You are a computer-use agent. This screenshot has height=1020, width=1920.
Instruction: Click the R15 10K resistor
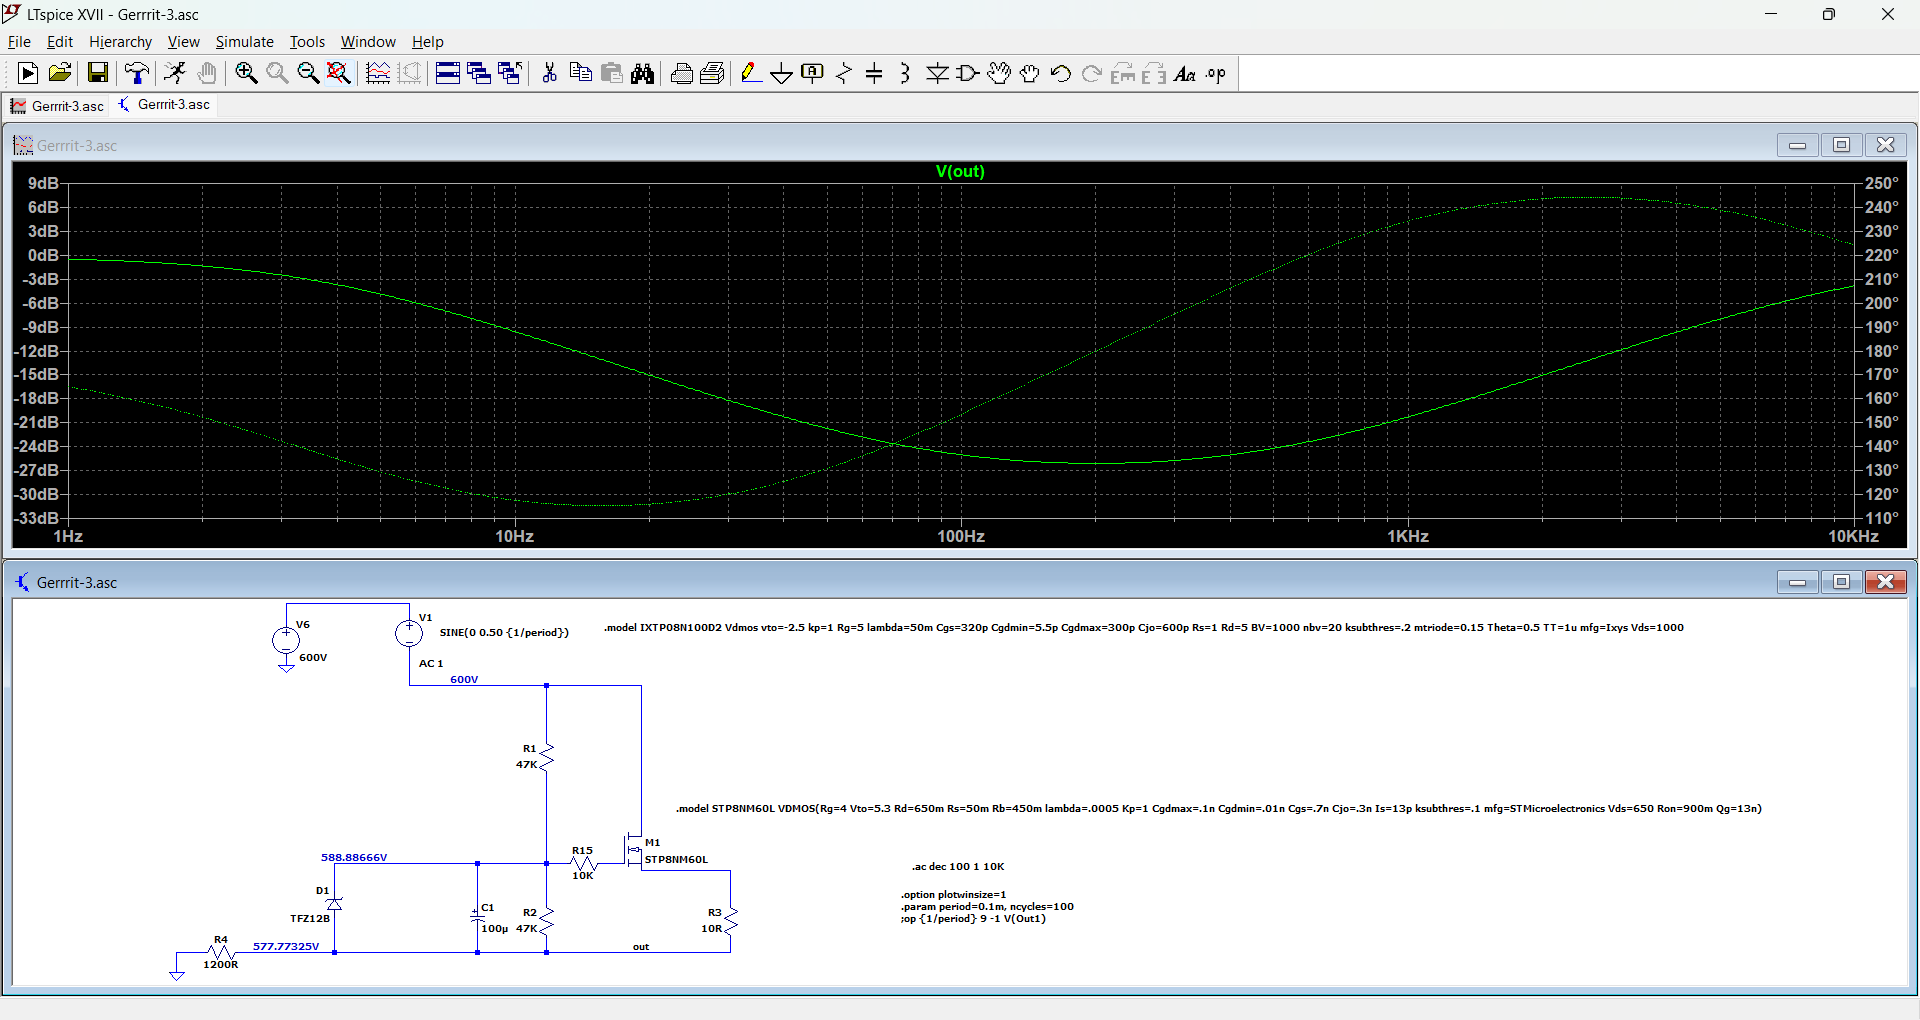pyautogui.click(x=583, y=863)
